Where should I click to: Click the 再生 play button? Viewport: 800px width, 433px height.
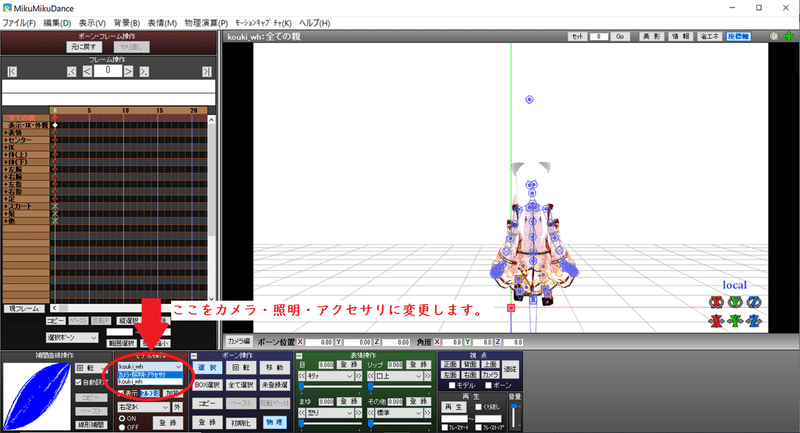(454, 407)
